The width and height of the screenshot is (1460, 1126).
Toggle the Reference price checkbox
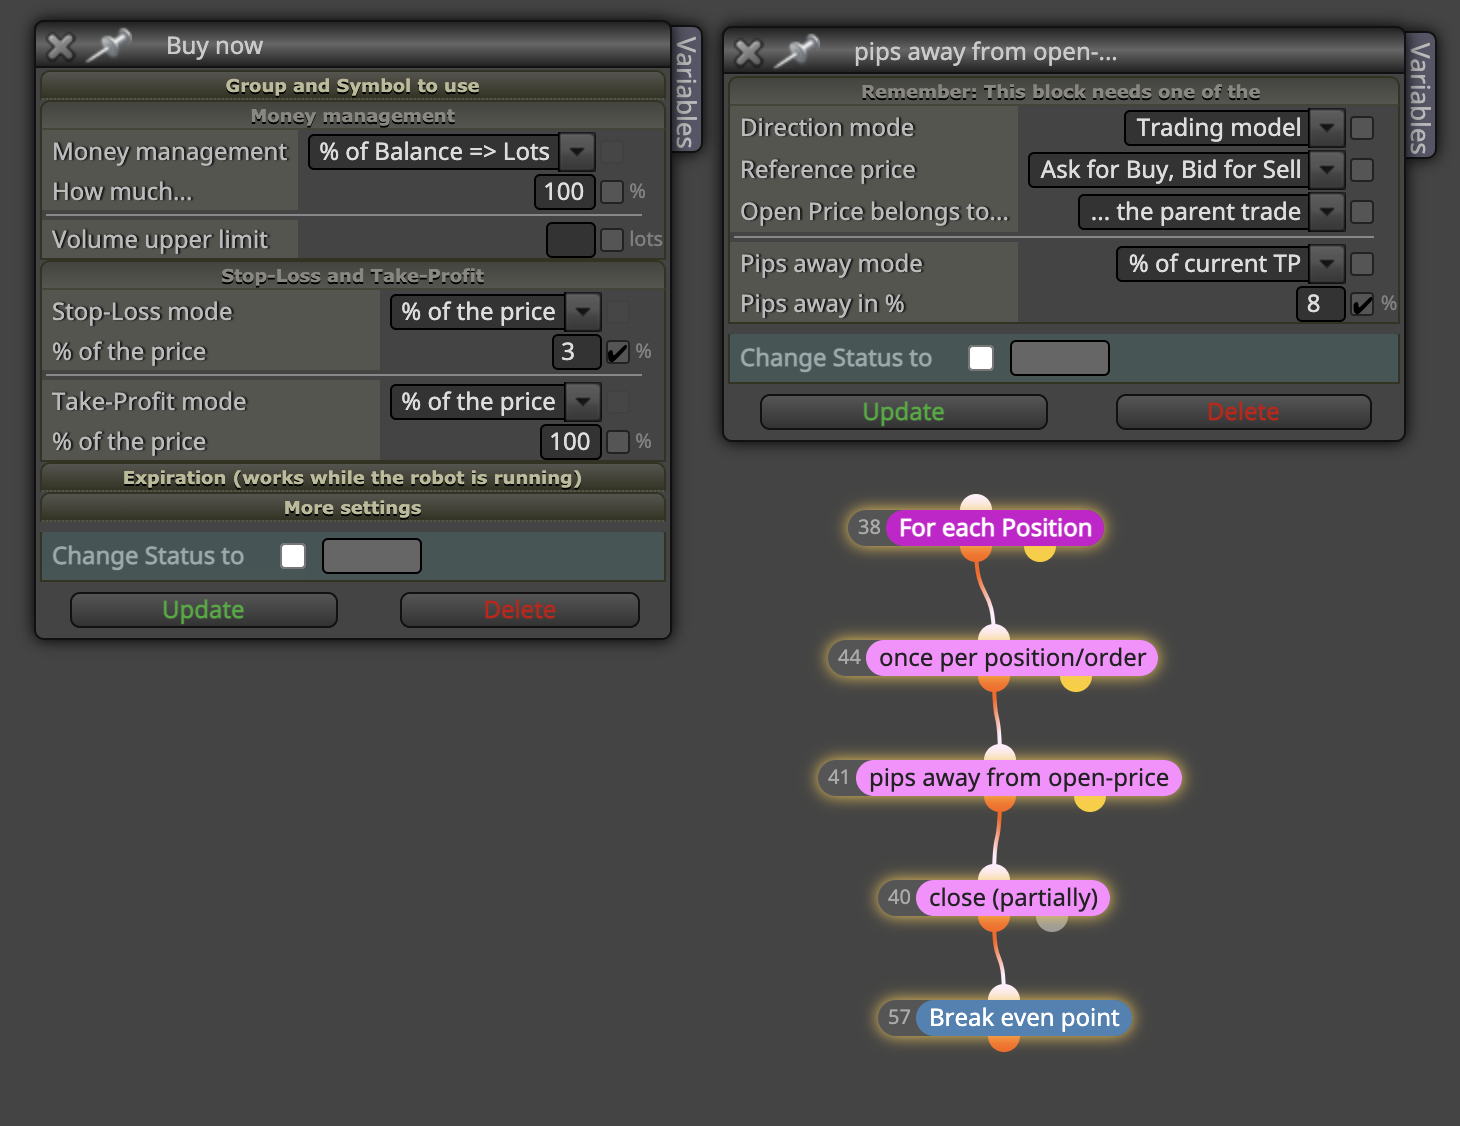tap(1362, 170)
